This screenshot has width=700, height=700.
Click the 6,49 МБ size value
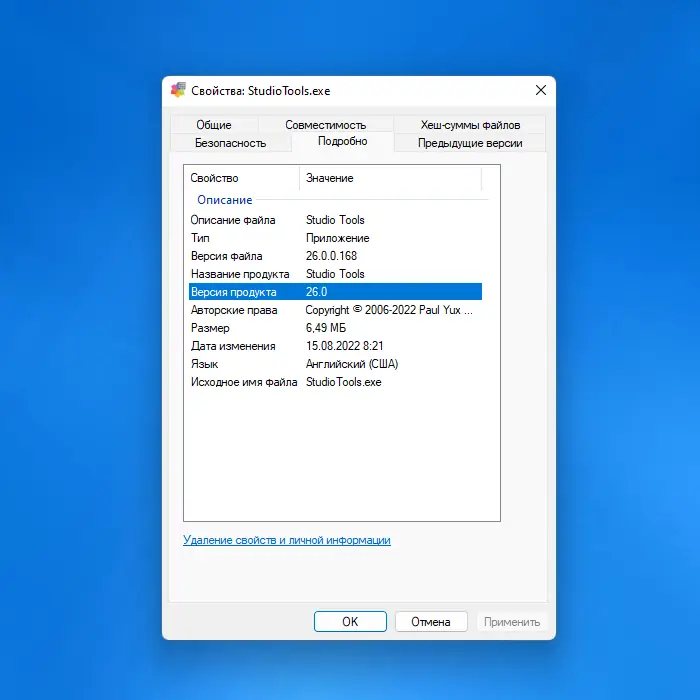coord(326,328)
